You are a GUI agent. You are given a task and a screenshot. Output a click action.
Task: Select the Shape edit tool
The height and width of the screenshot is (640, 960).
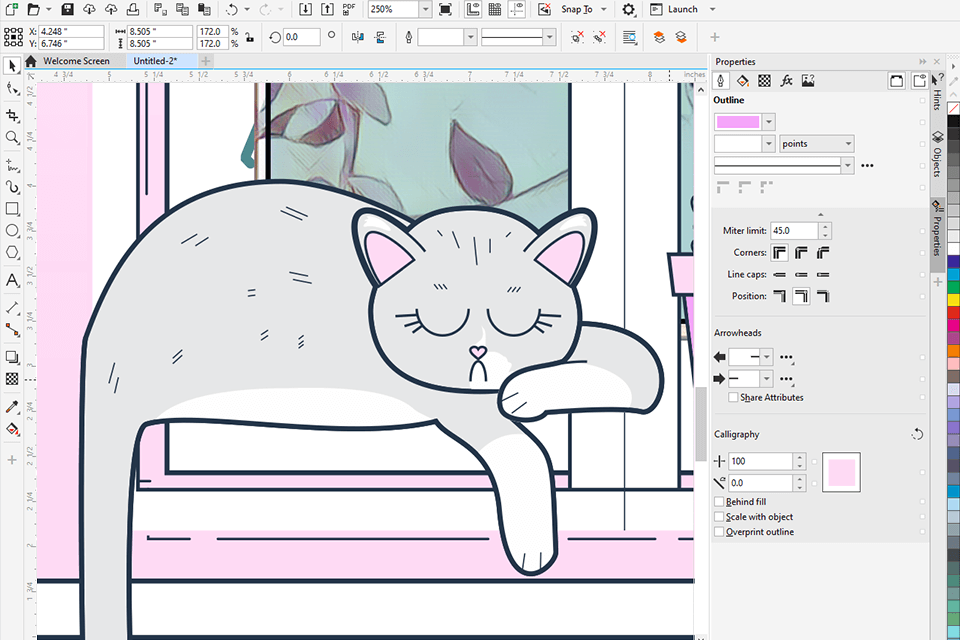[12, 89]
